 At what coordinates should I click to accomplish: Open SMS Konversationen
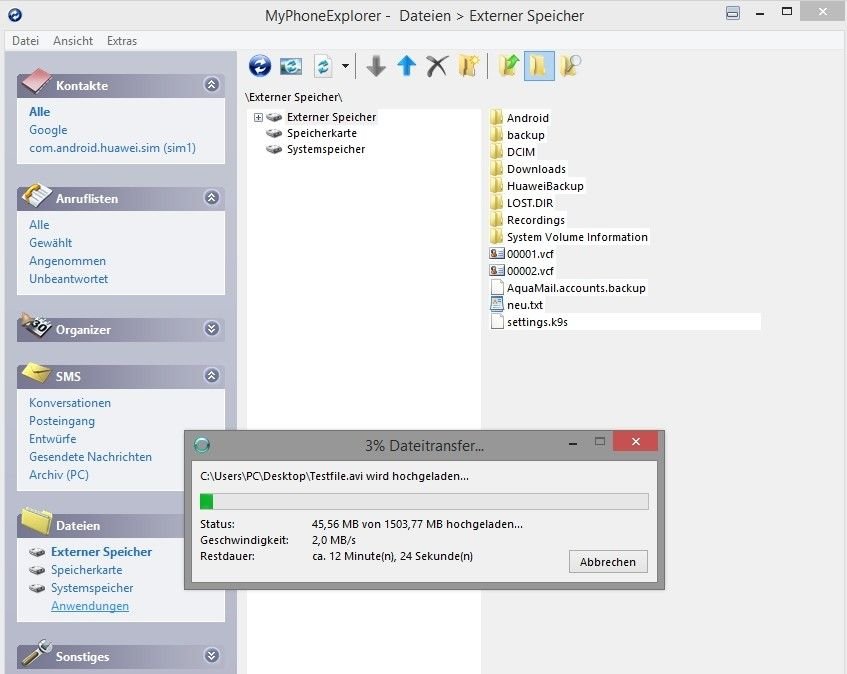click(70, 403)
